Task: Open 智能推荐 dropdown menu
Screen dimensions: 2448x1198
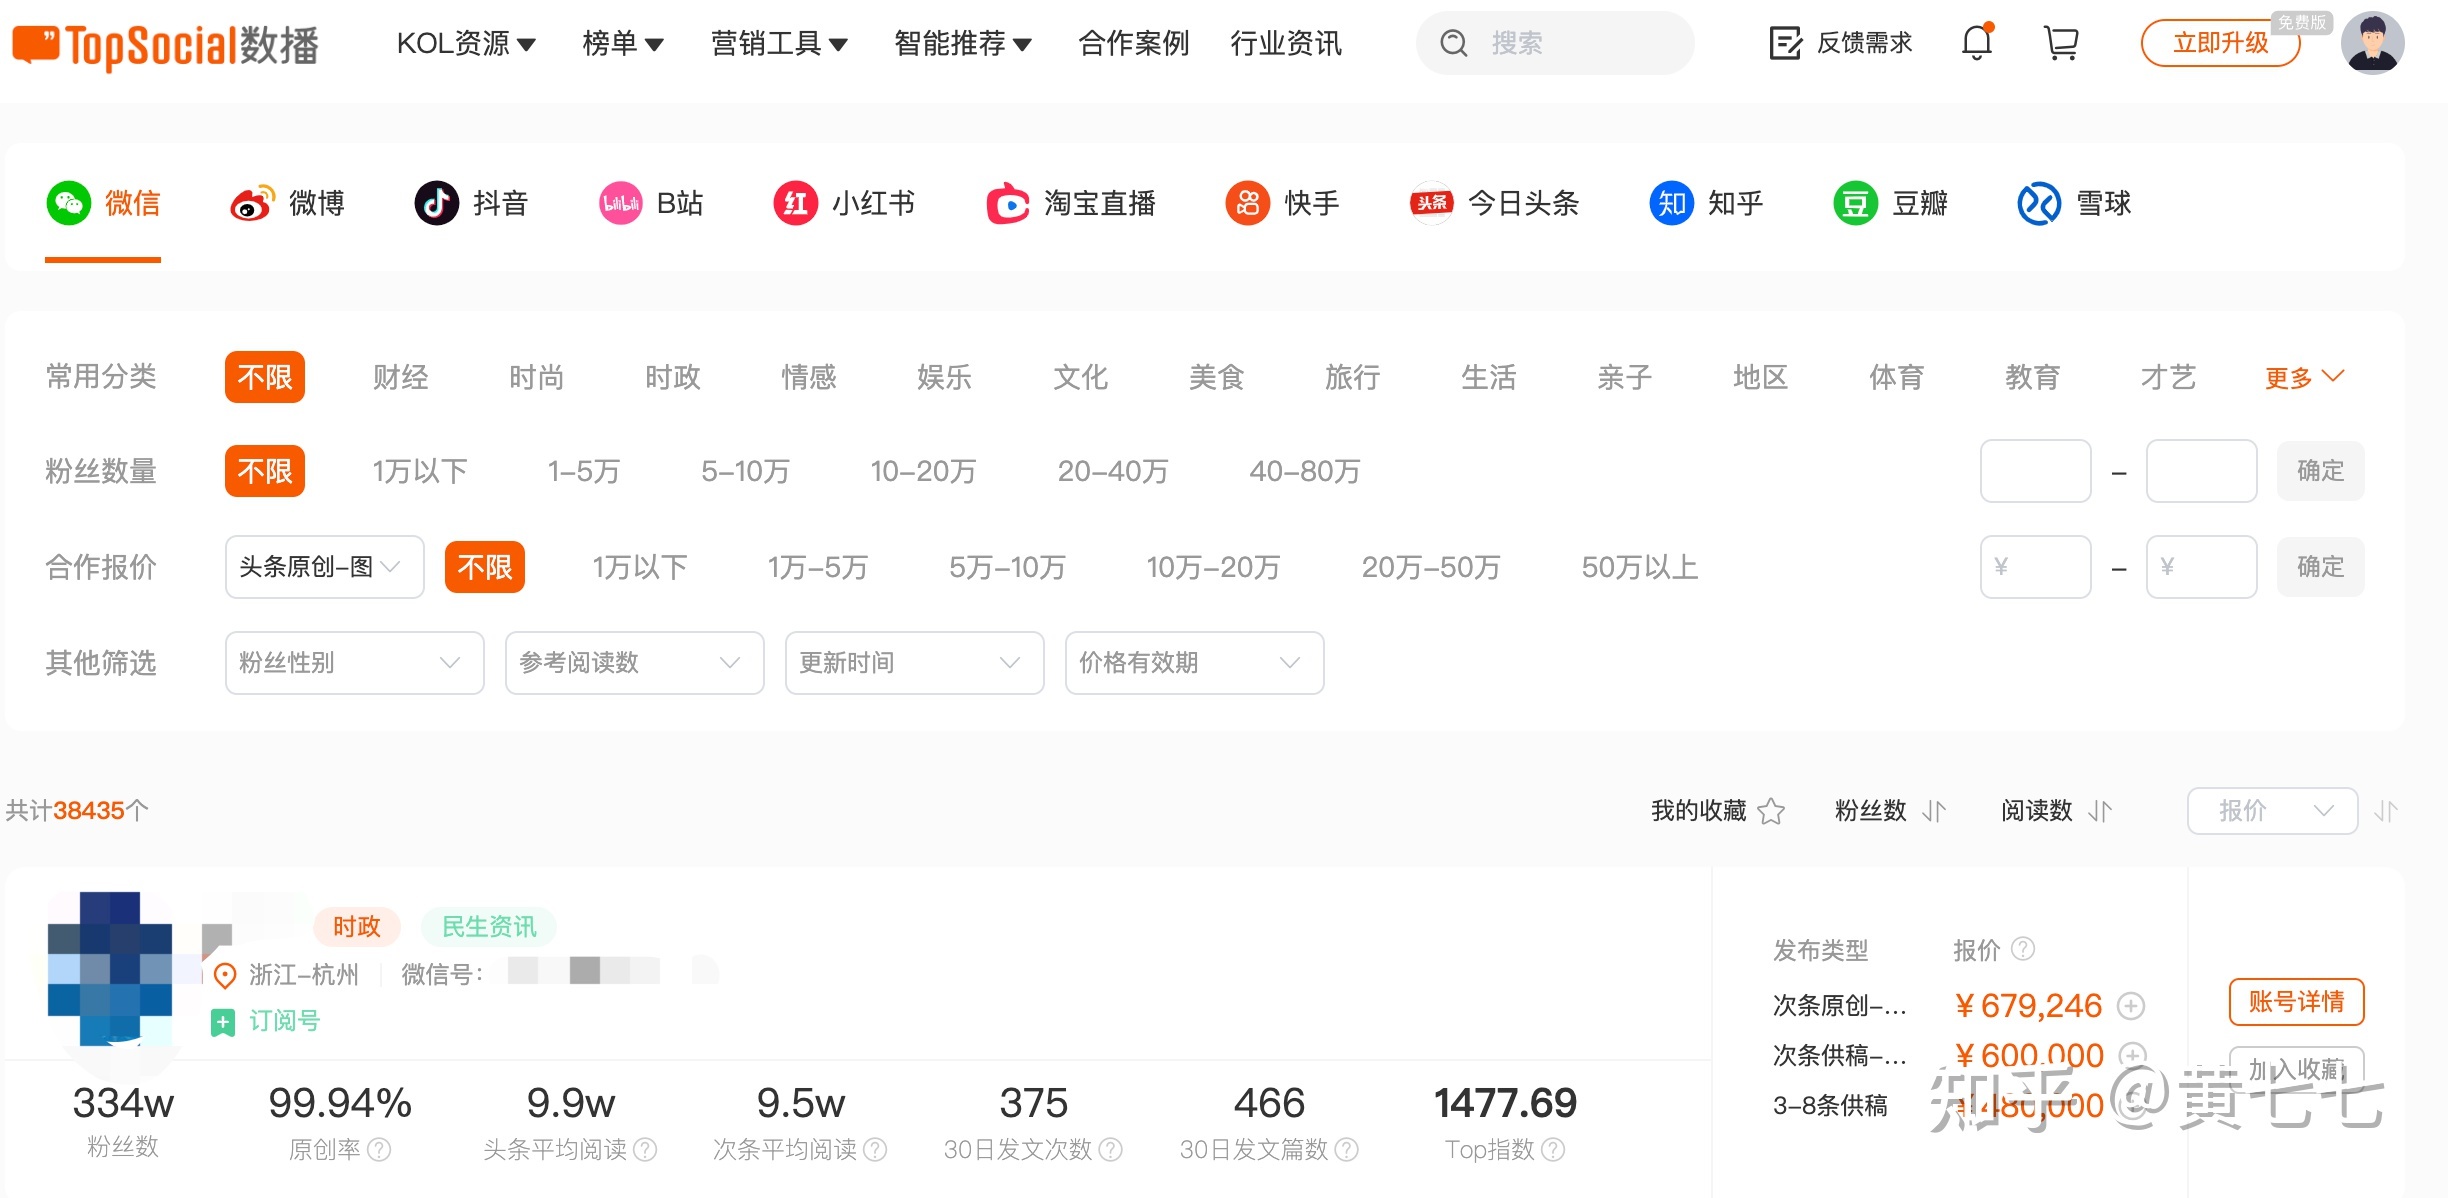Action: point(963,43)
